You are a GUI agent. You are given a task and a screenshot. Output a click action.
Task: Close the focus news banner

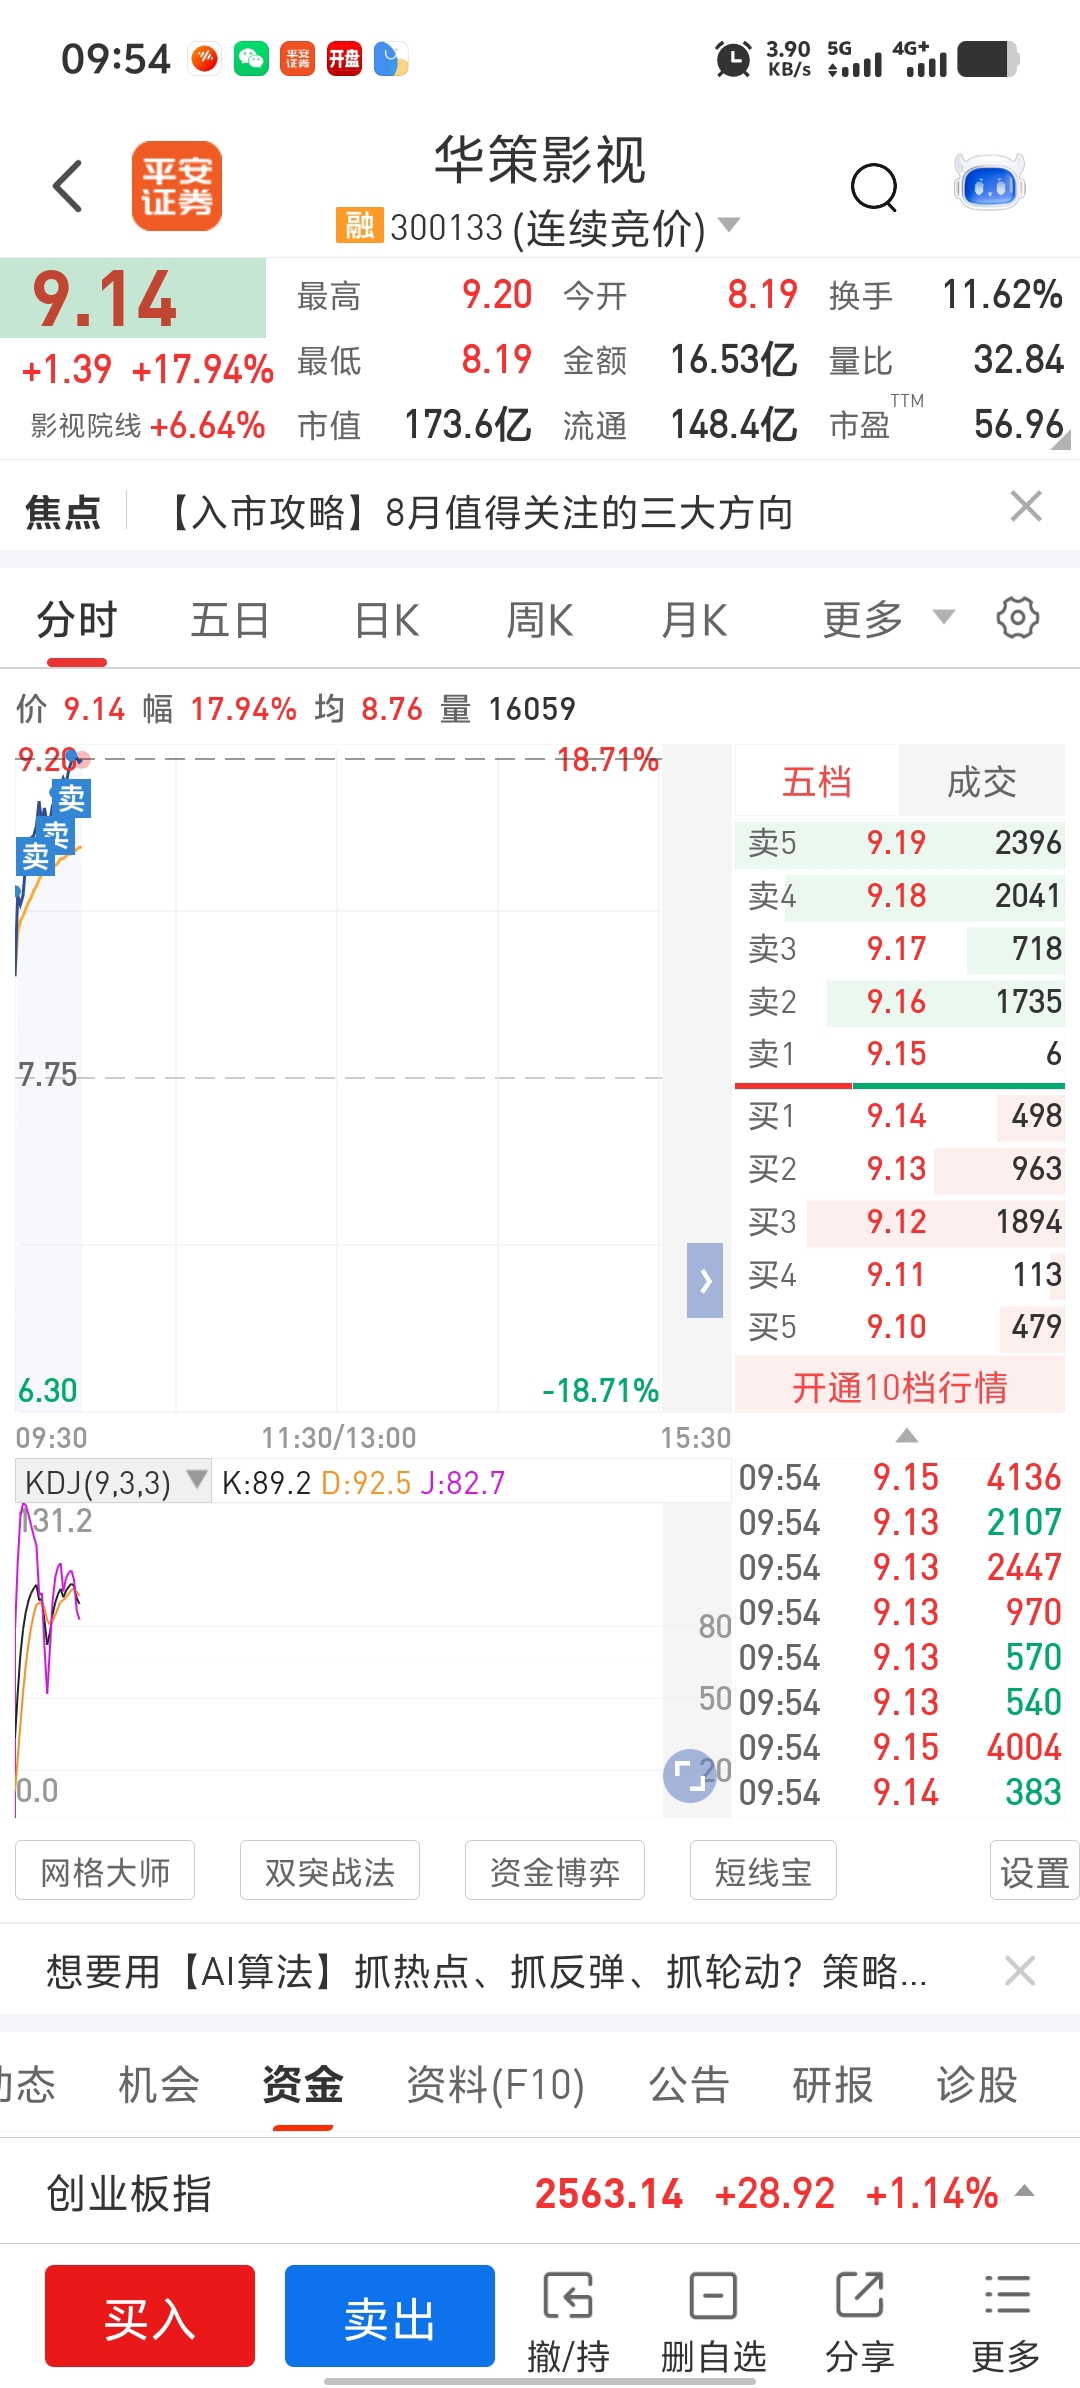(1026, 506)
